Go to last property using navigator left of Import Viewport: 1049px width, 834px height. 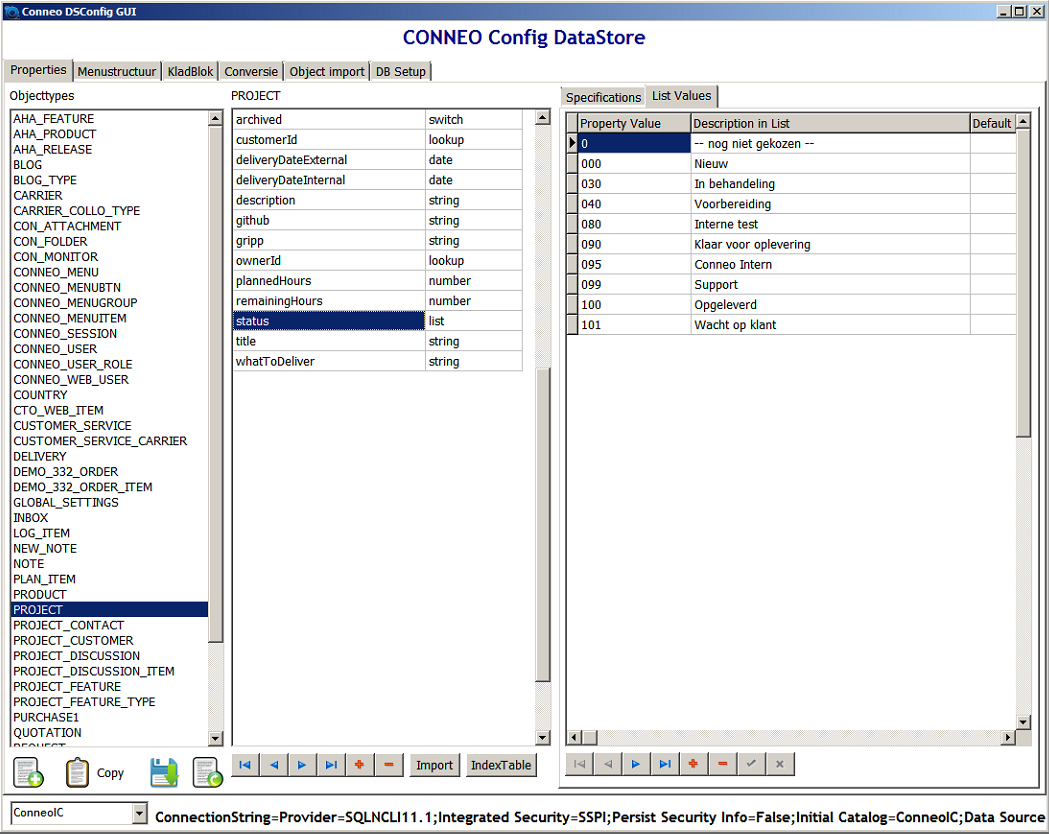coord(331,765)
